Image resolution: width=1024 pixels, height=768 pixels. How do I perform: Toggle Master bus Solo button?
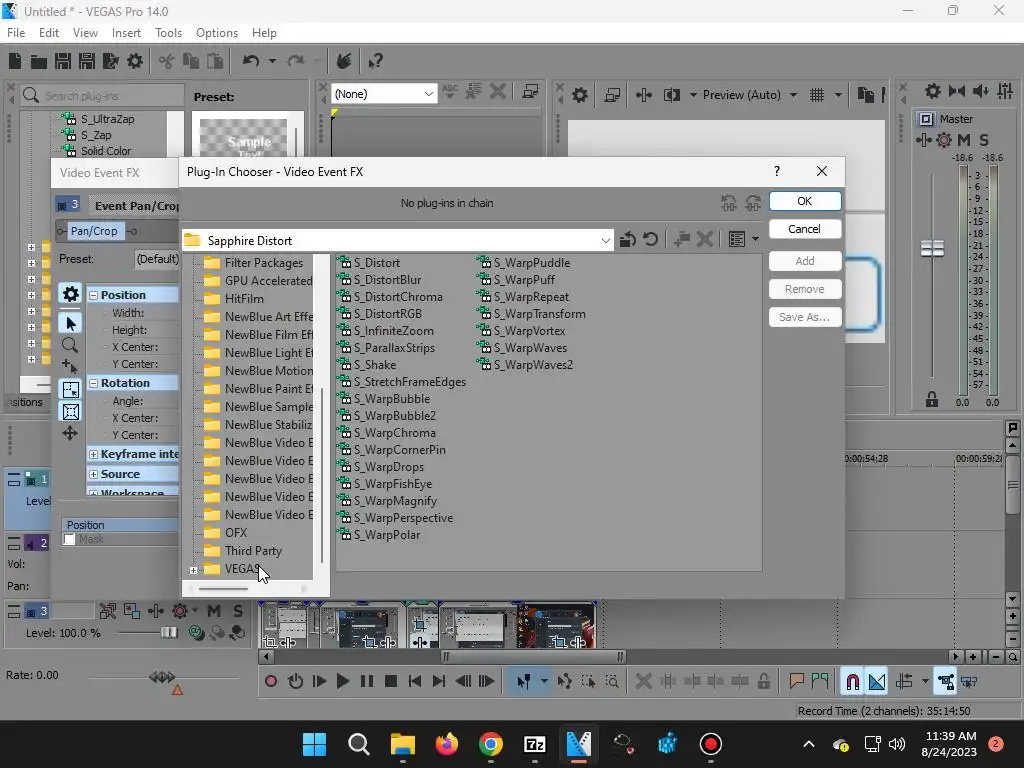[x=984, y=140]
